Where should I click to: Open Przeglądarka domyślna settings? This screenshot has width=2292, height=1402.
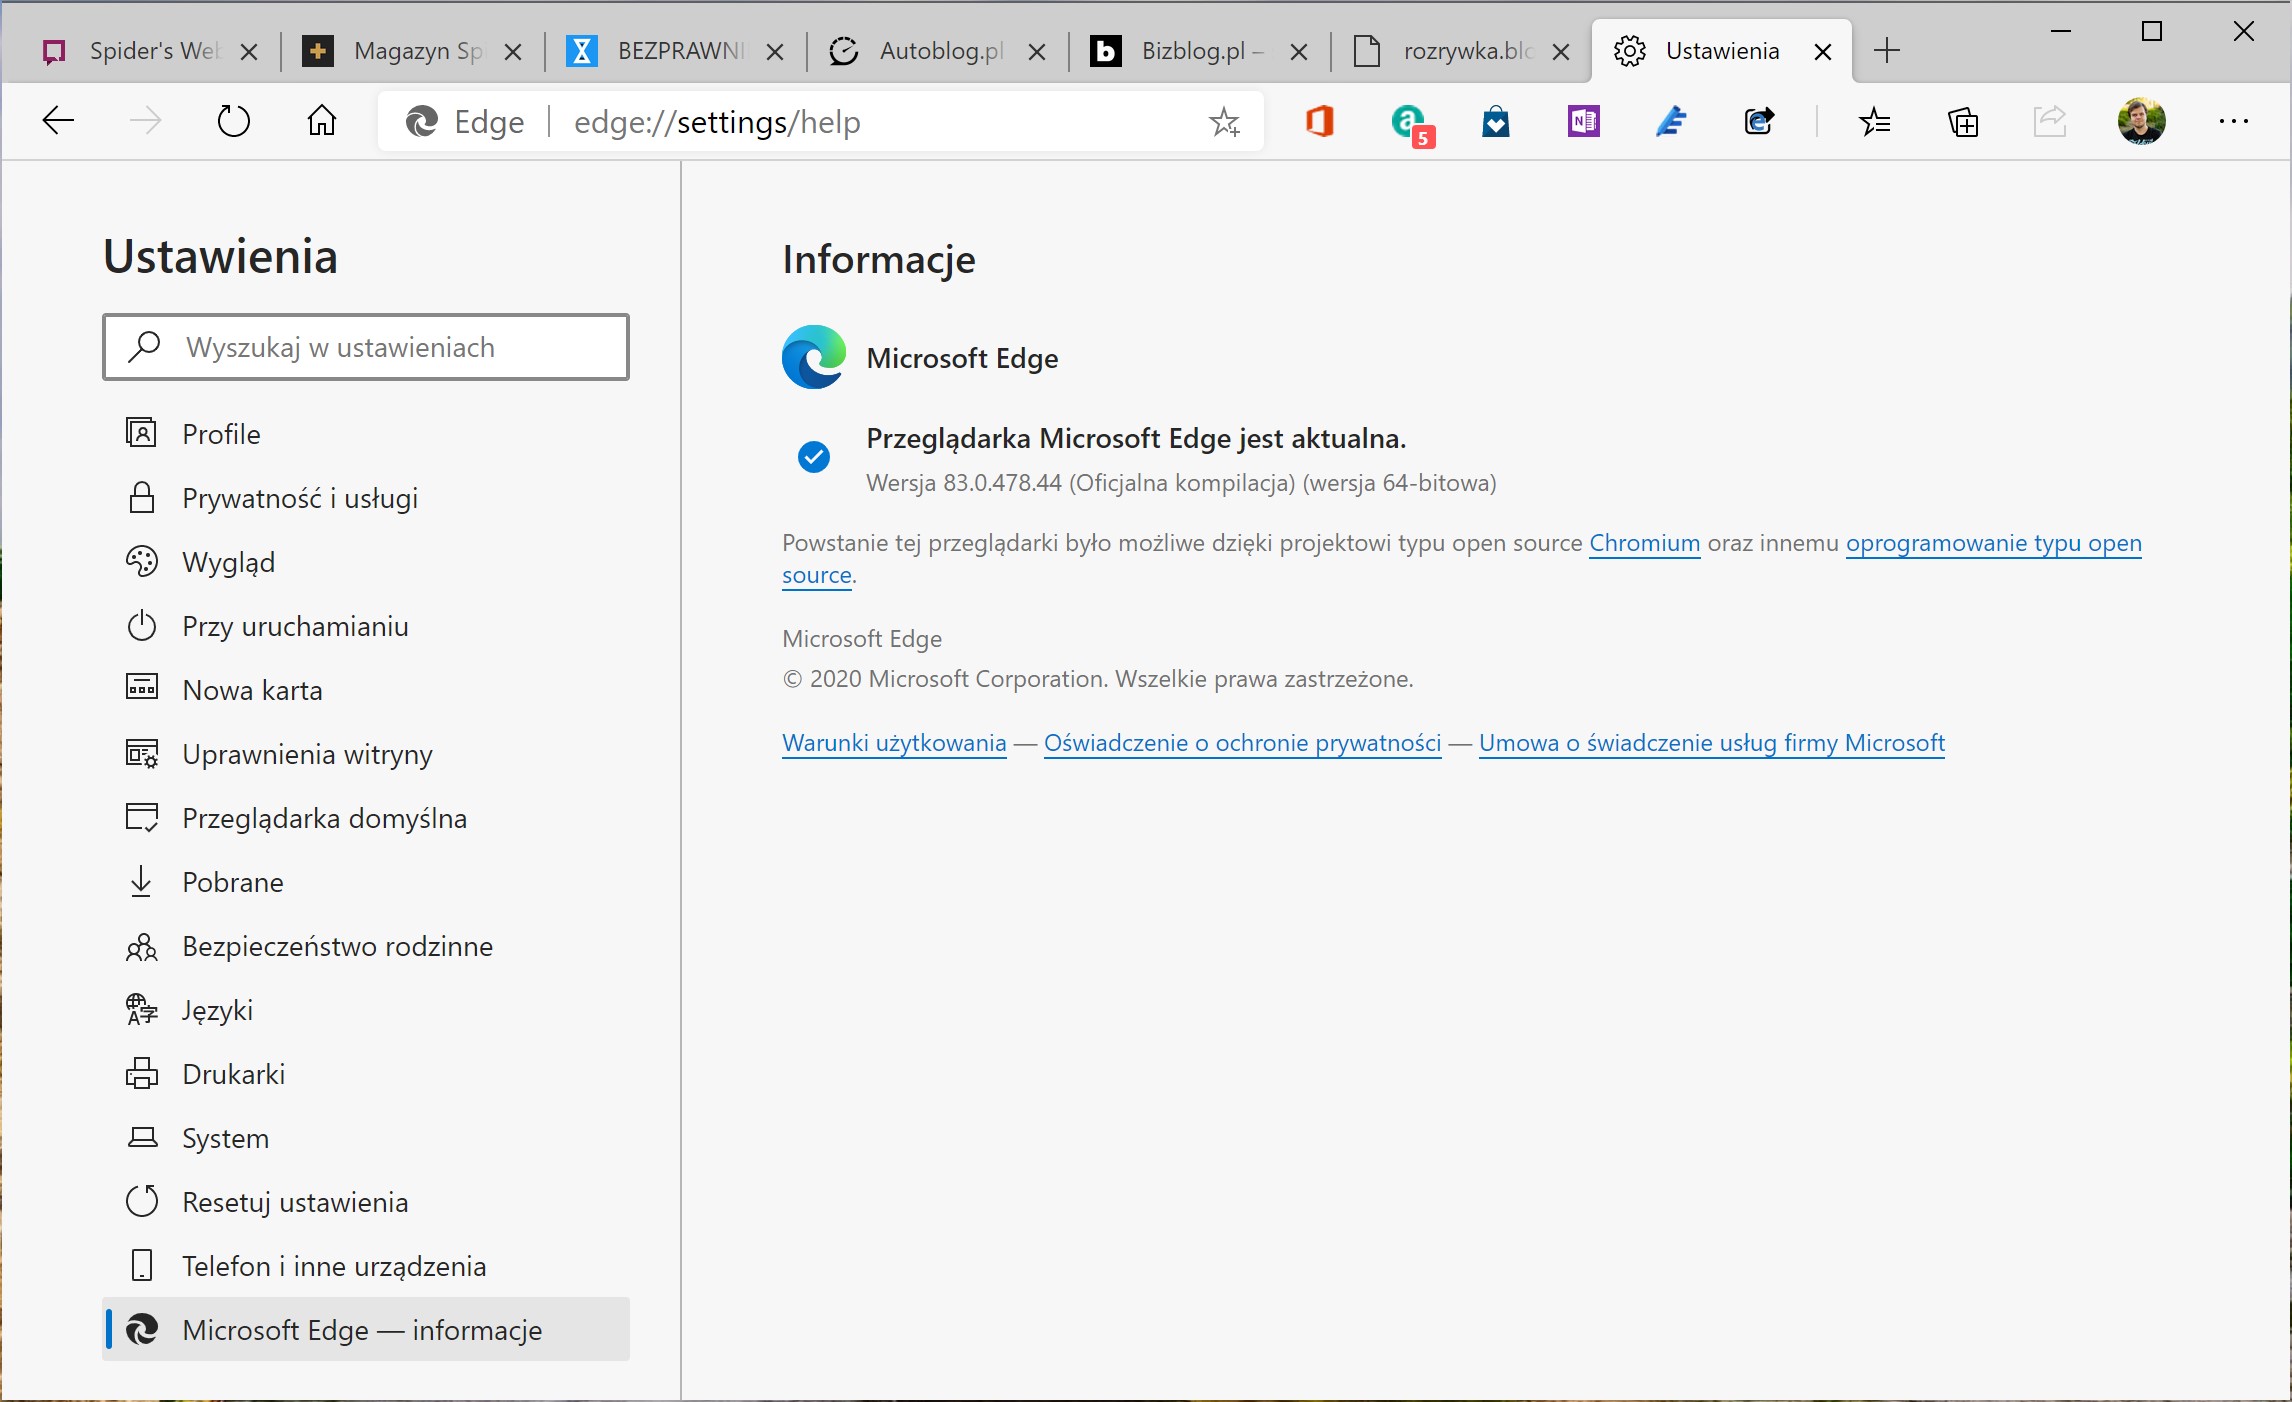[366, 818]
